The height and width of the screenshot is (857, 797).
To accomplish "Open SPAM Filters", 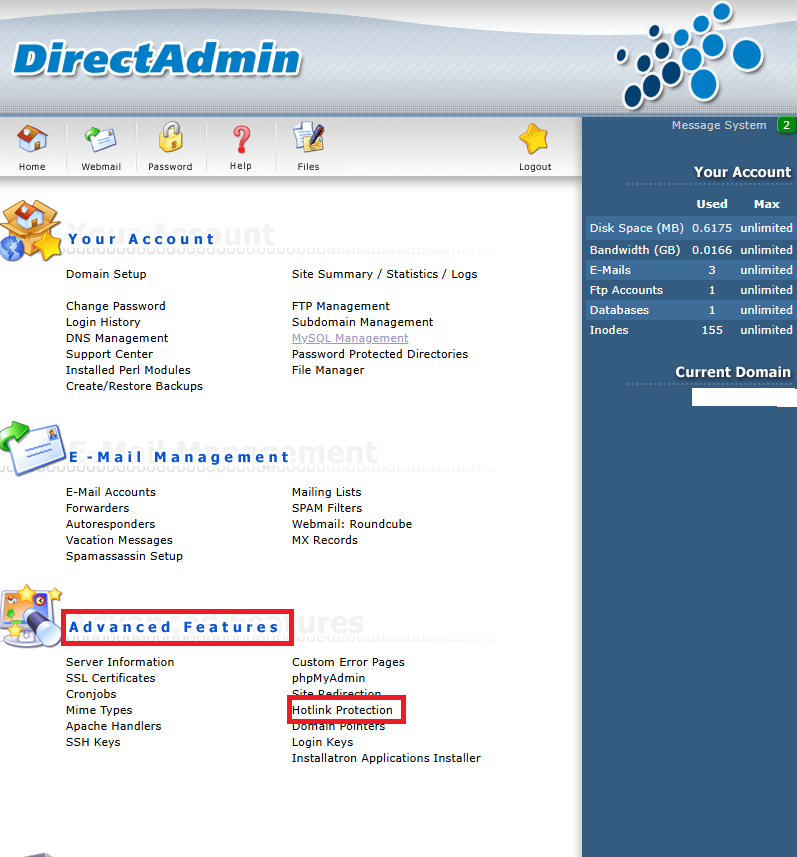I will 327,508.
